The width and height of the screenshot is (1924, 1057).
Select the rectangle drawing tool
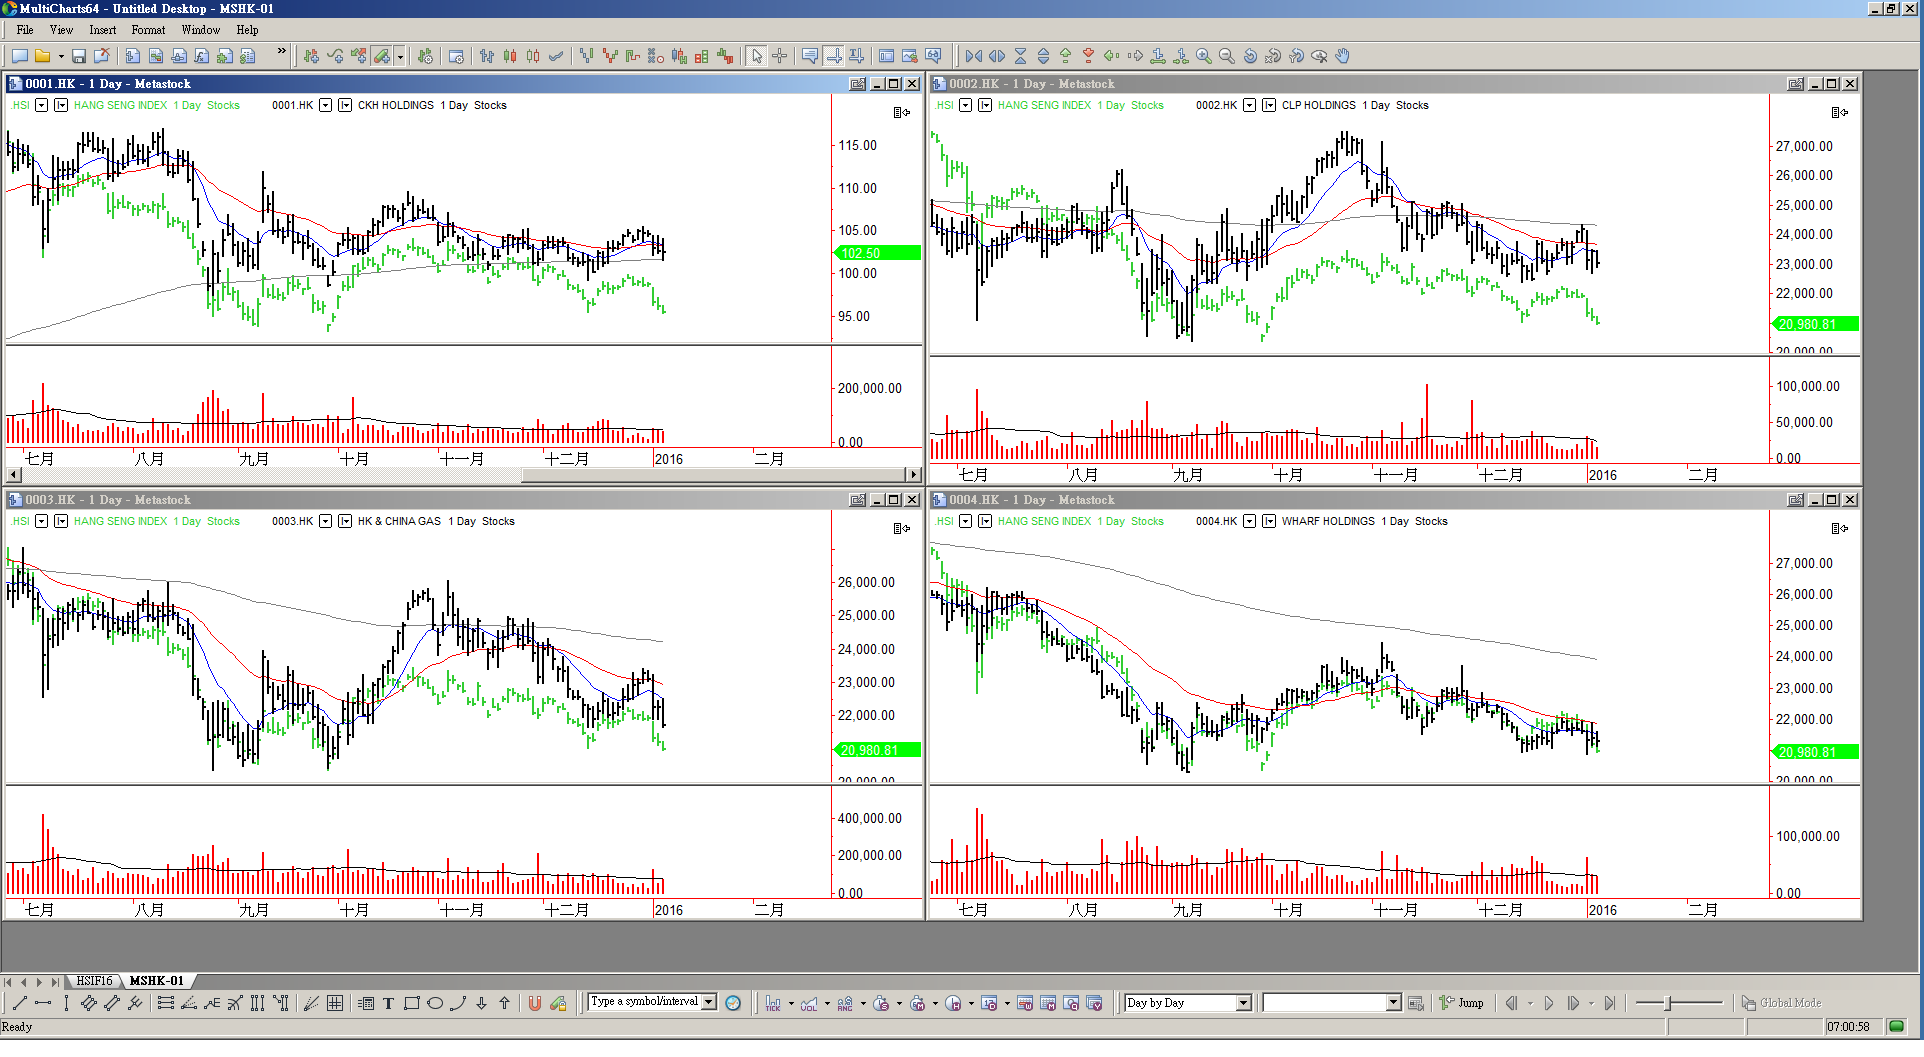[x=411, y=1003]
